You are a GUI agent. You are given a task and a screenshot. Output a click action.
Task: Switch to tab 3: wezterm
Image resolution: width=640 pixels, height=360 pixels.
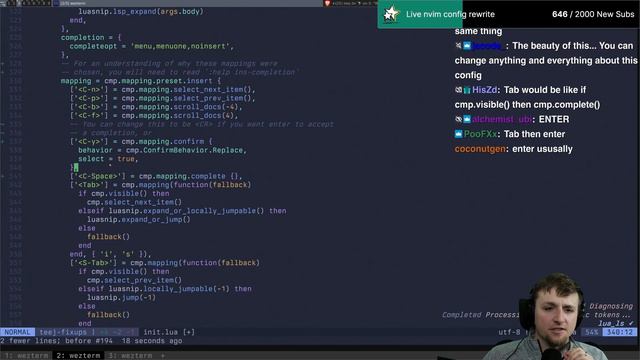coord(131,356)
